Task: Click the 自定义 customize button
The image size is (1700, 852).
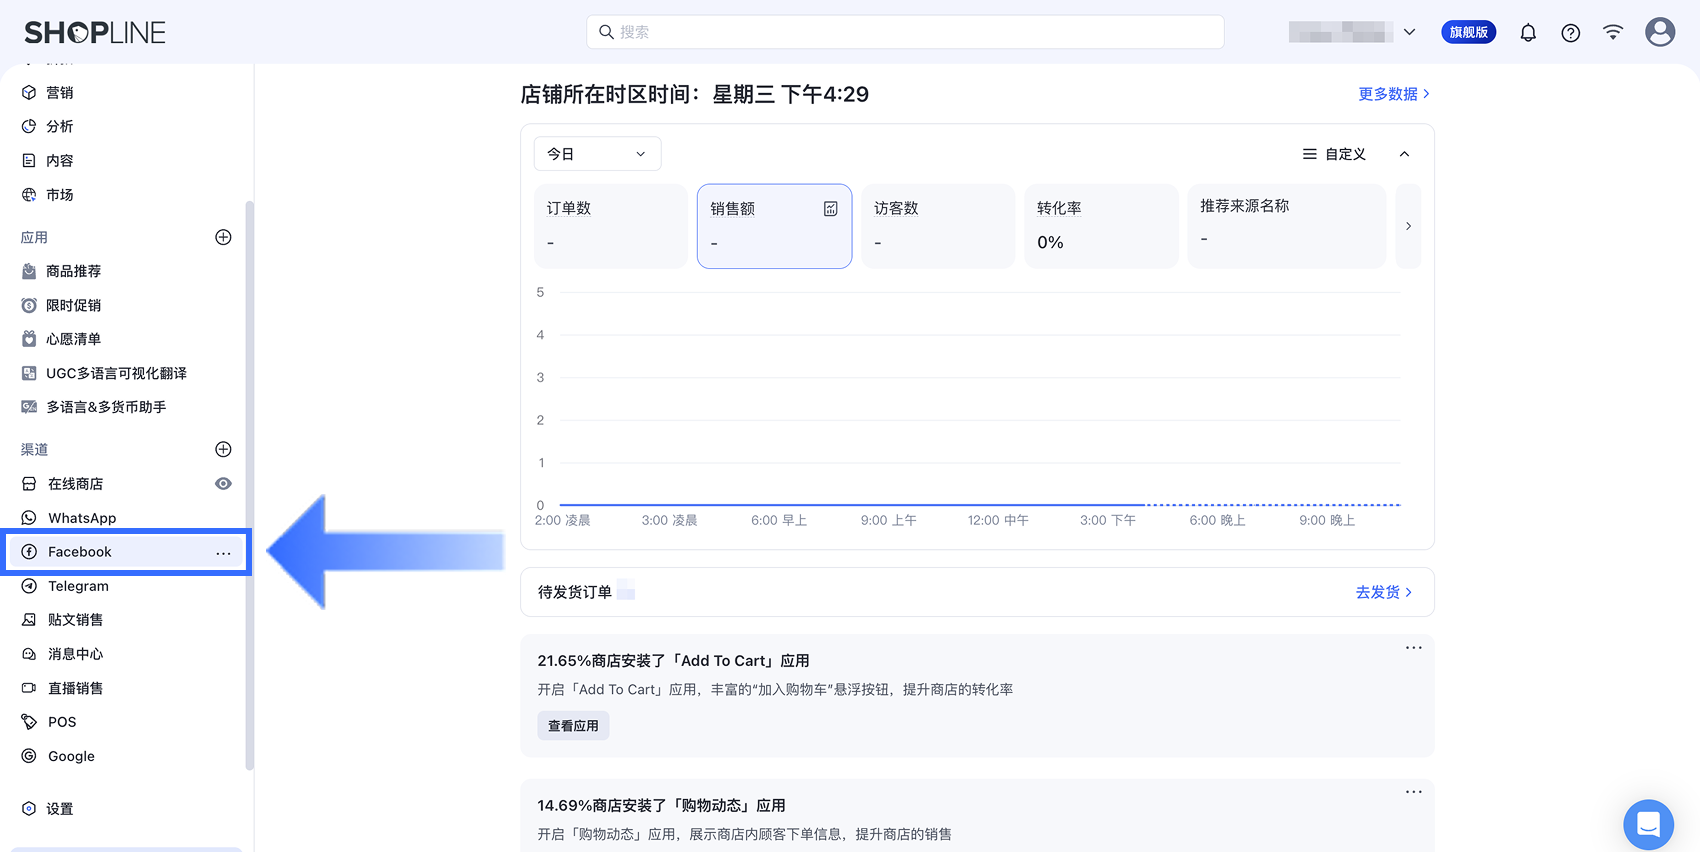Action: 1334,154
